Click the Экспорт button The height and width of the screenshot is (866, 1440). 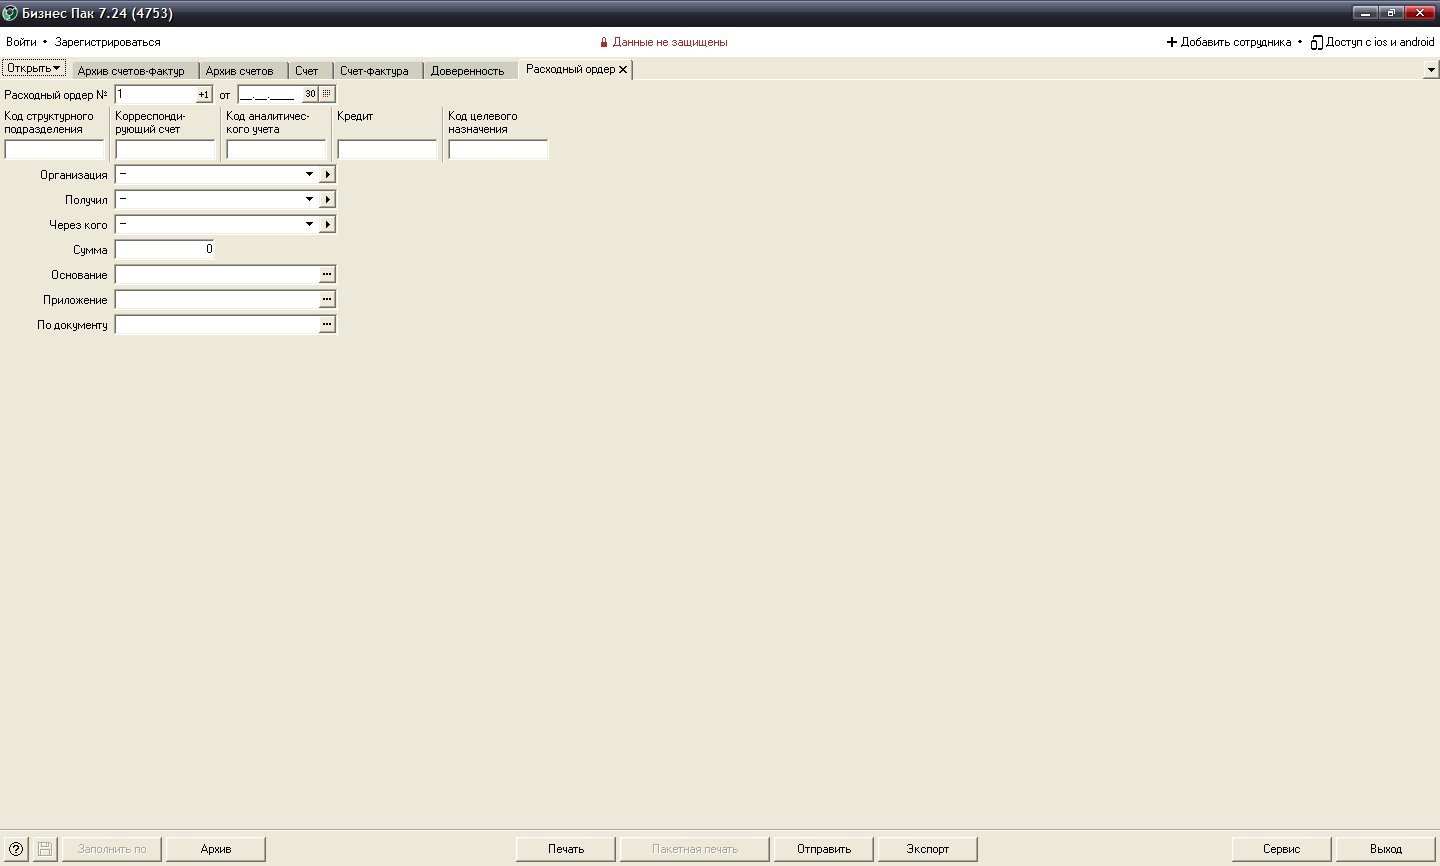point(928,849)
